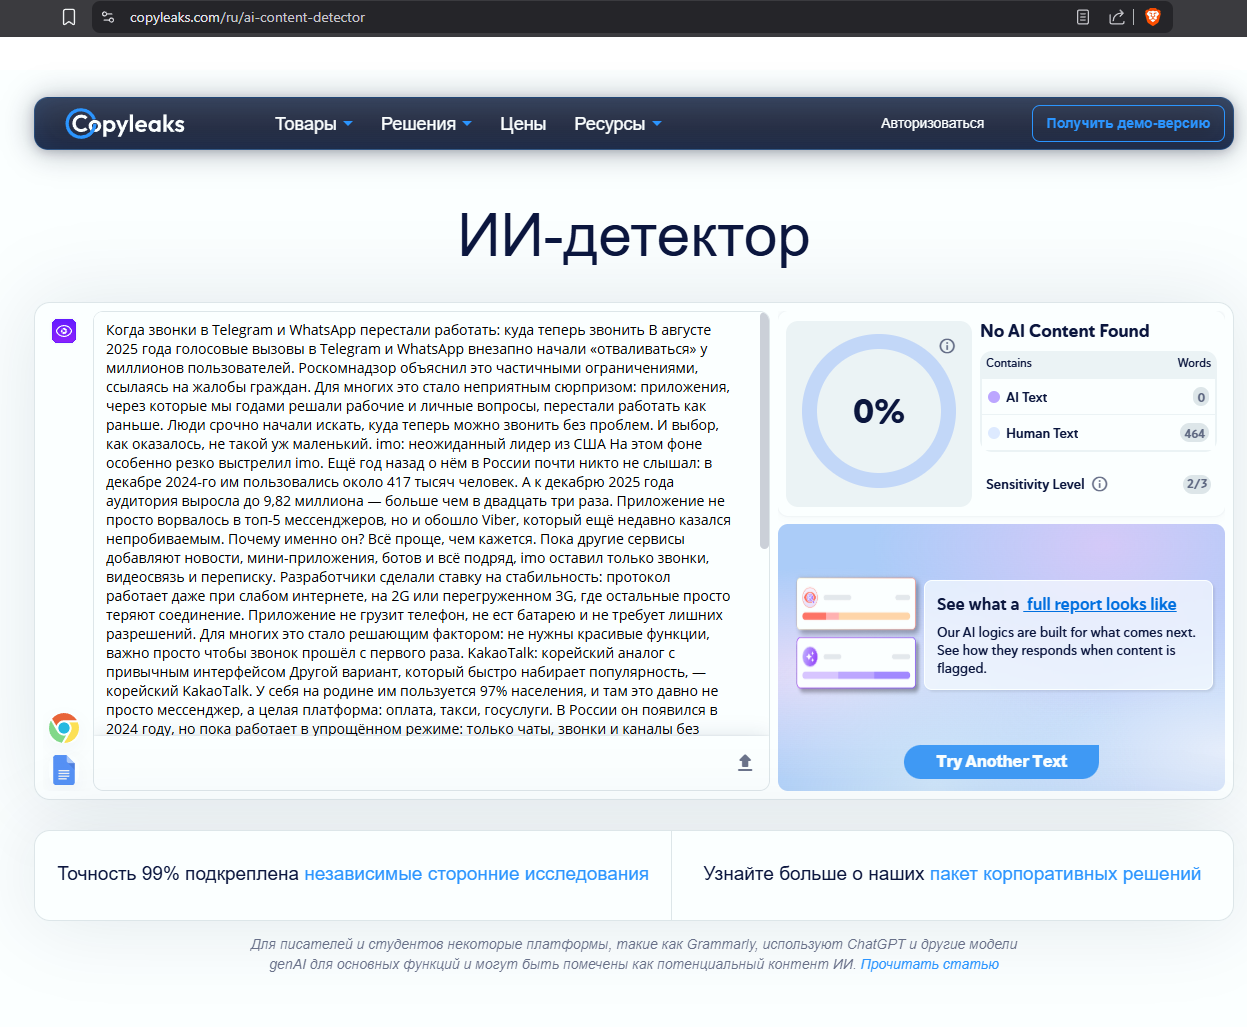Click the Sensitivity Level info icon
This screenshot has width=1247, height=1027.
(x=1100, y=484)
